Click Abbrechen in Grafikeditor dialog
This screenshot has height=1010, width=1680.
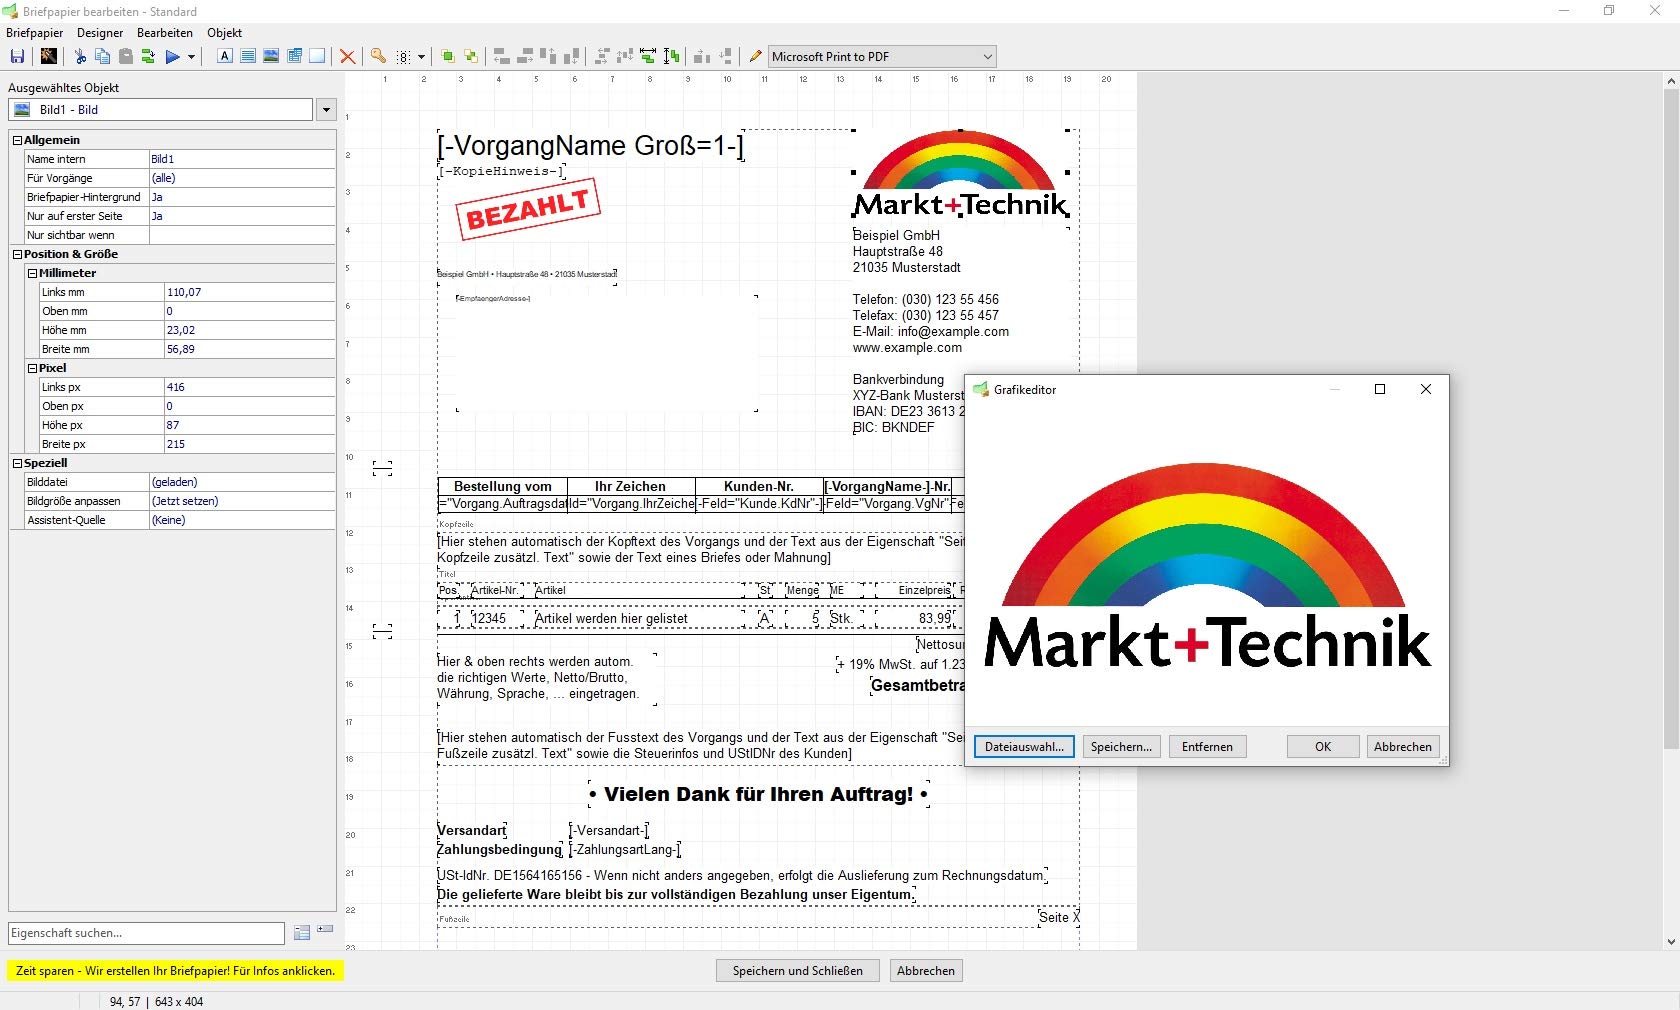coord(1403,747)
